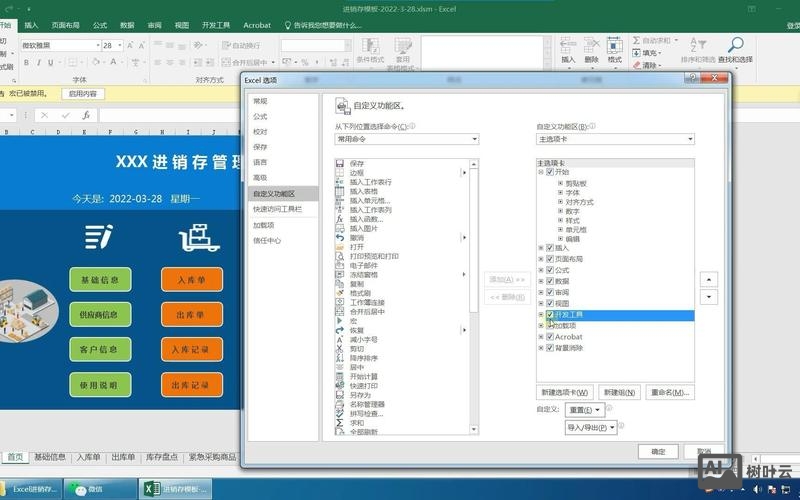The image size is (800, 500).
Task: Toggle the 开发工具 checkbox
Action: tap(550, 315)
